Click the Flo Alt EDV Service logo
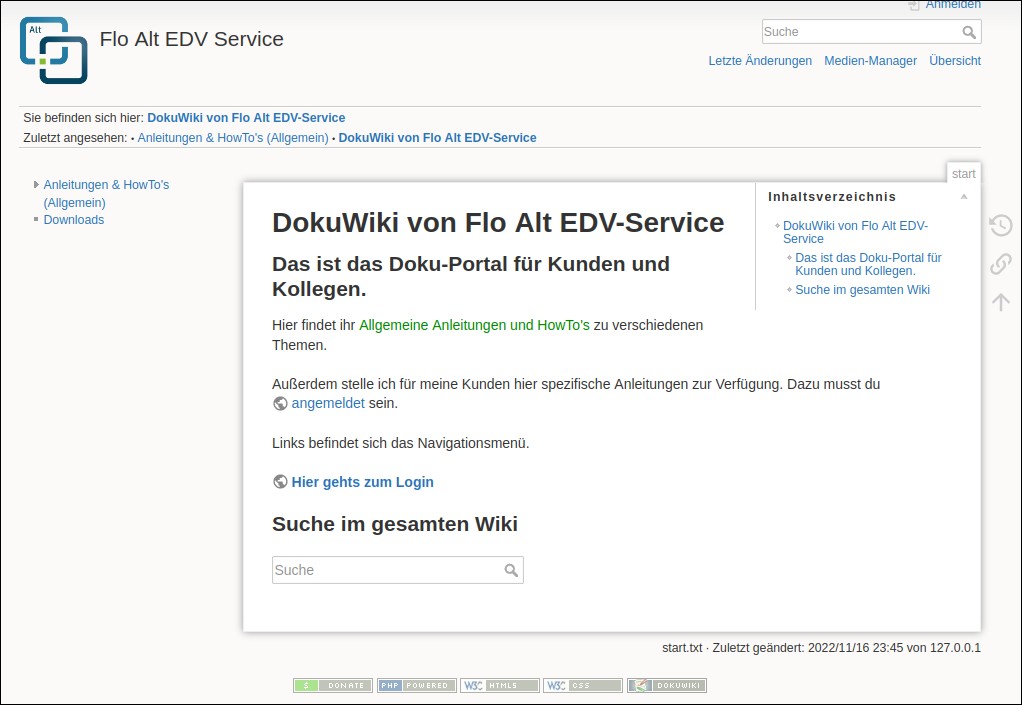 (53, 50)
